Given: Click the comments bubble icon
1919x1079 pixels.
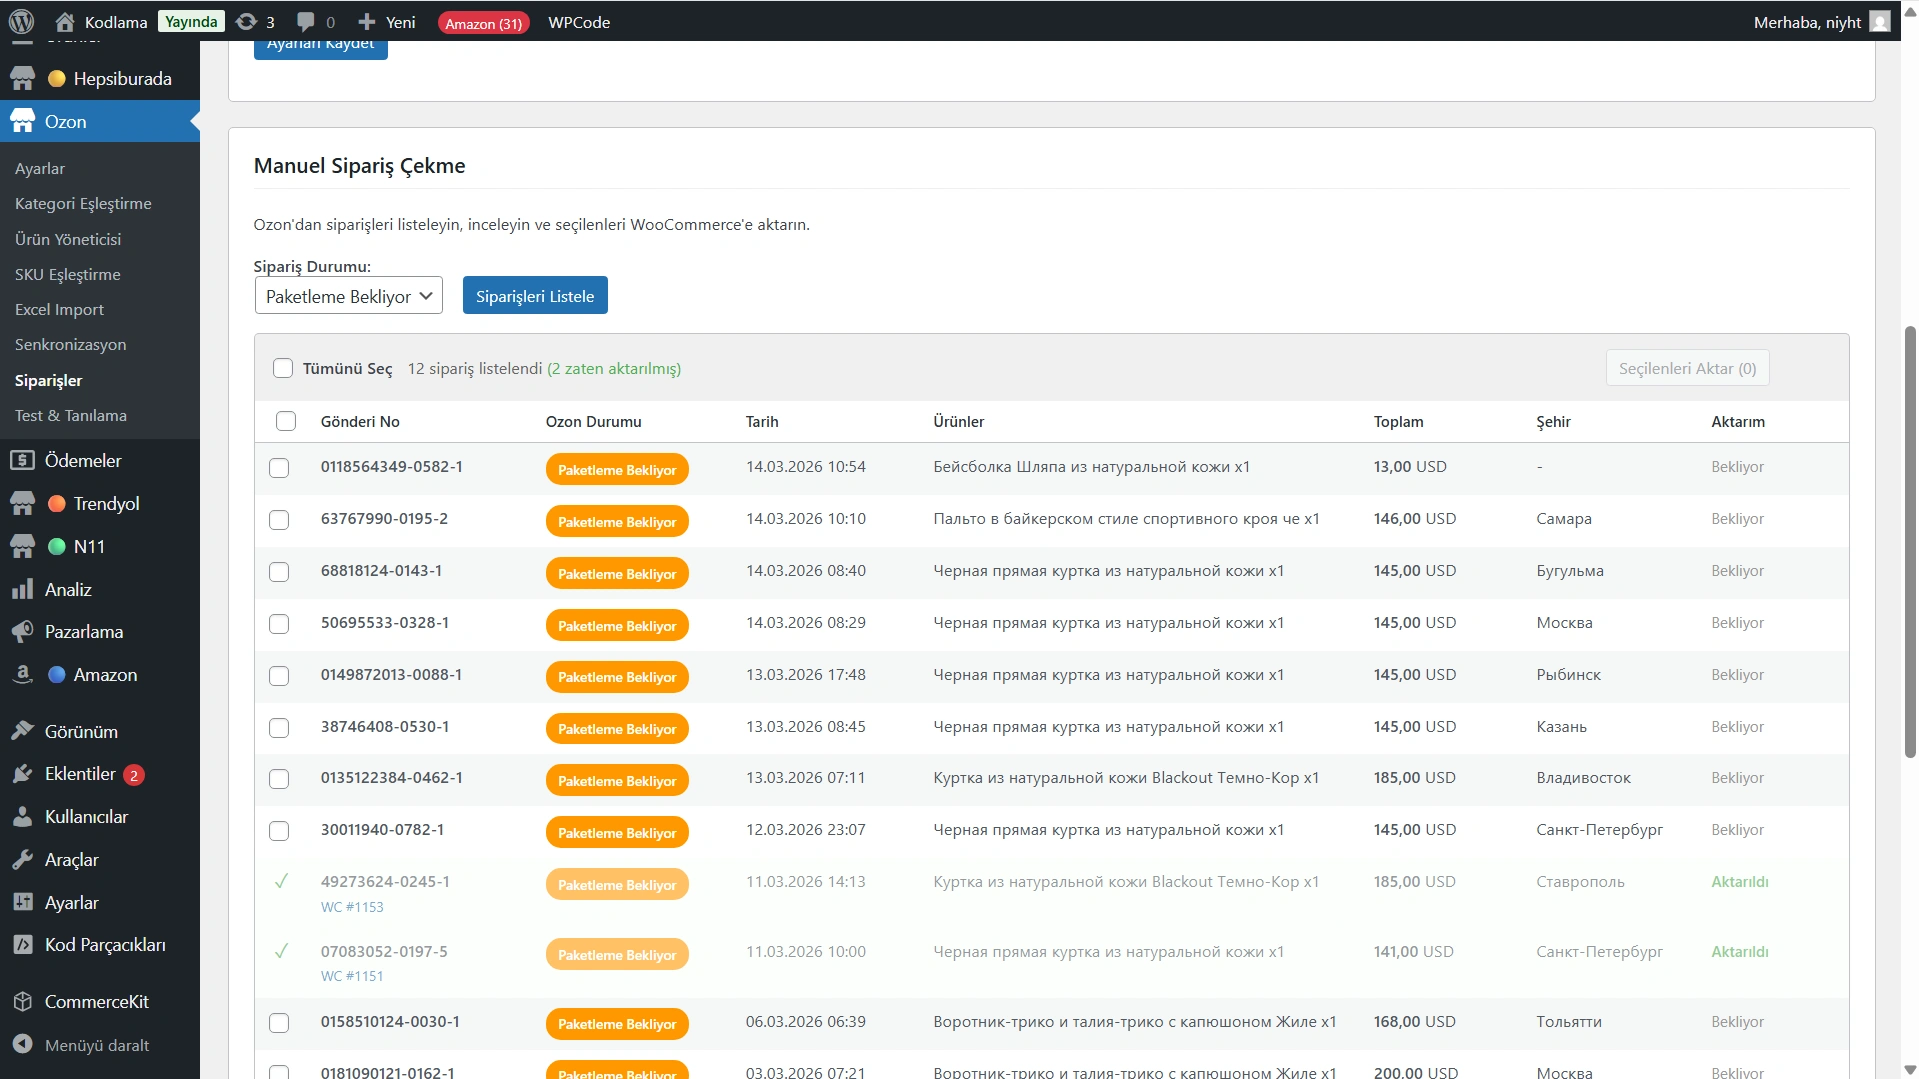Looking at the screenshot, I should [306, 21].
